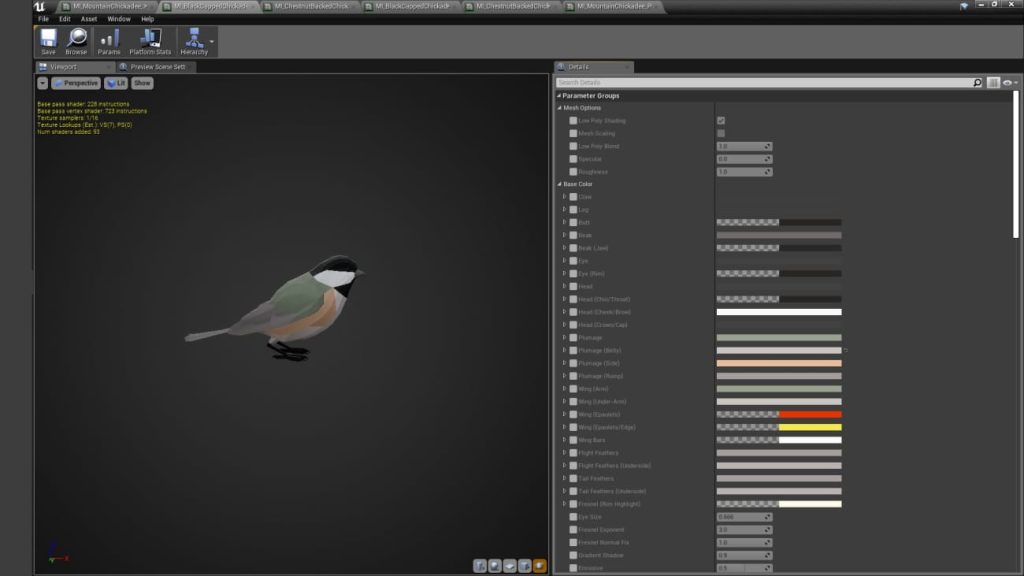Expand the Plumage (Belly) parameter

click(x=562, y=350)
